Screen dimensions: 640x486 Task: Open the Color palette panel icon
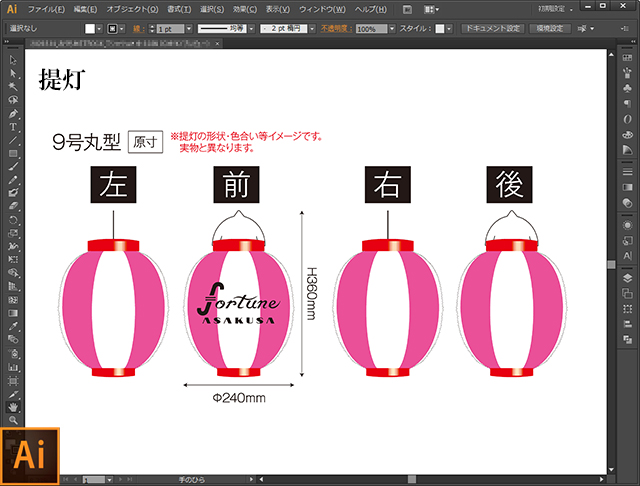[x=627, y=135]
